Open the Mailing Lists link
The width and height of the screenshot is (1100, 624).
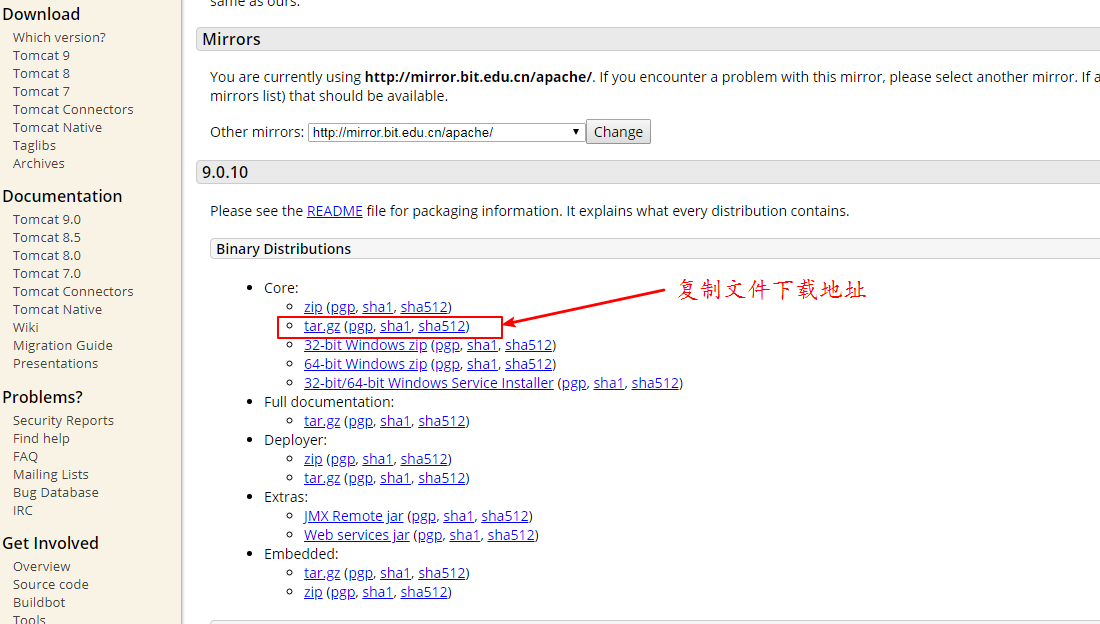click(51, 474)
